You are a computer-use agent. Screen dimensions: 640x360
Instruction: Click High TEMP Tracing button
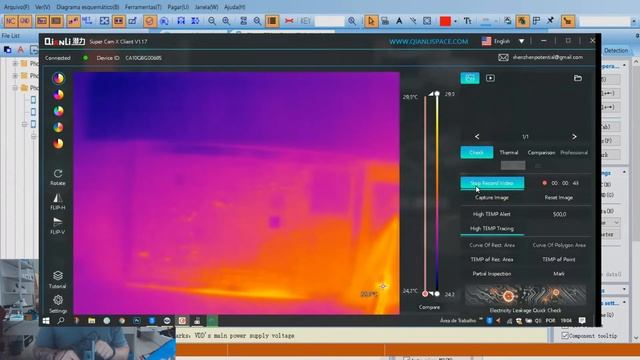pos(492,229)
